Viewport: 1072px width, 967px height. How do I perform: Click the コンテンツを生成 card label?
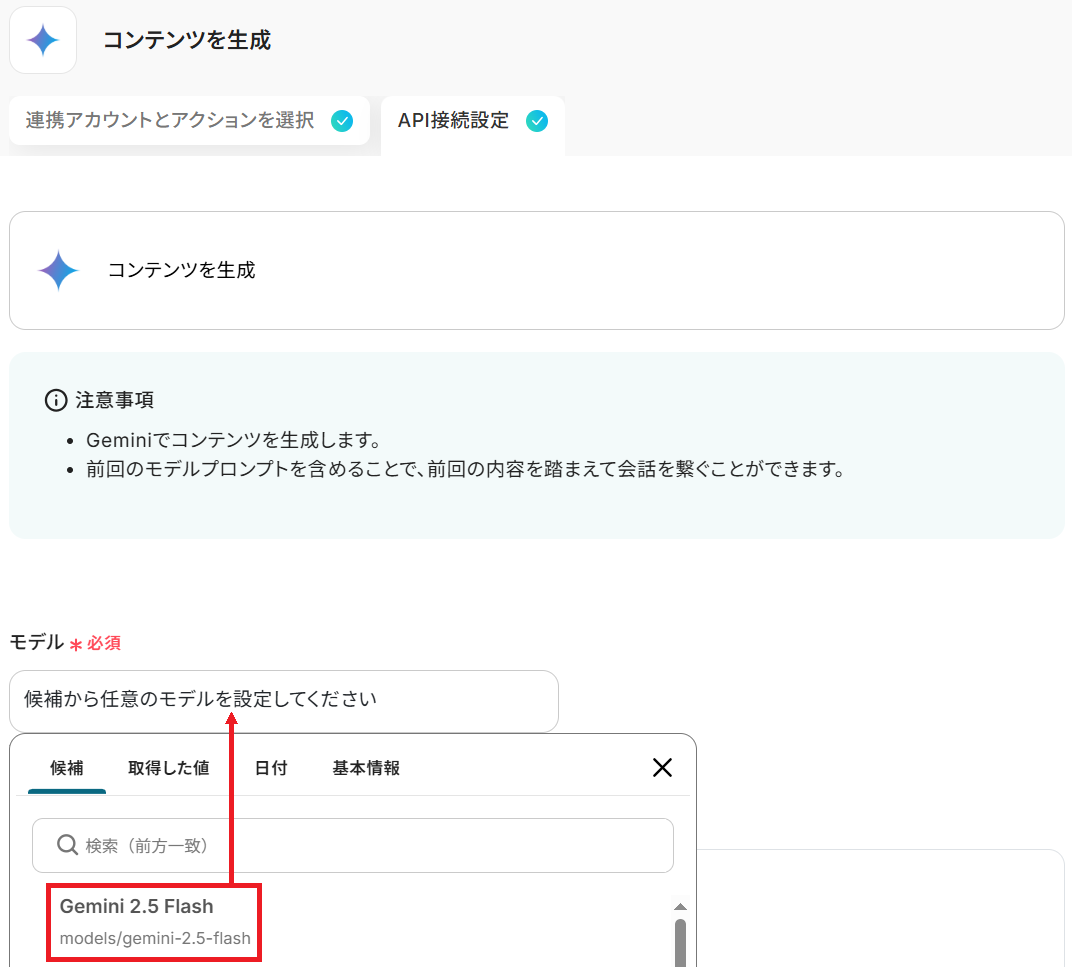181,270
